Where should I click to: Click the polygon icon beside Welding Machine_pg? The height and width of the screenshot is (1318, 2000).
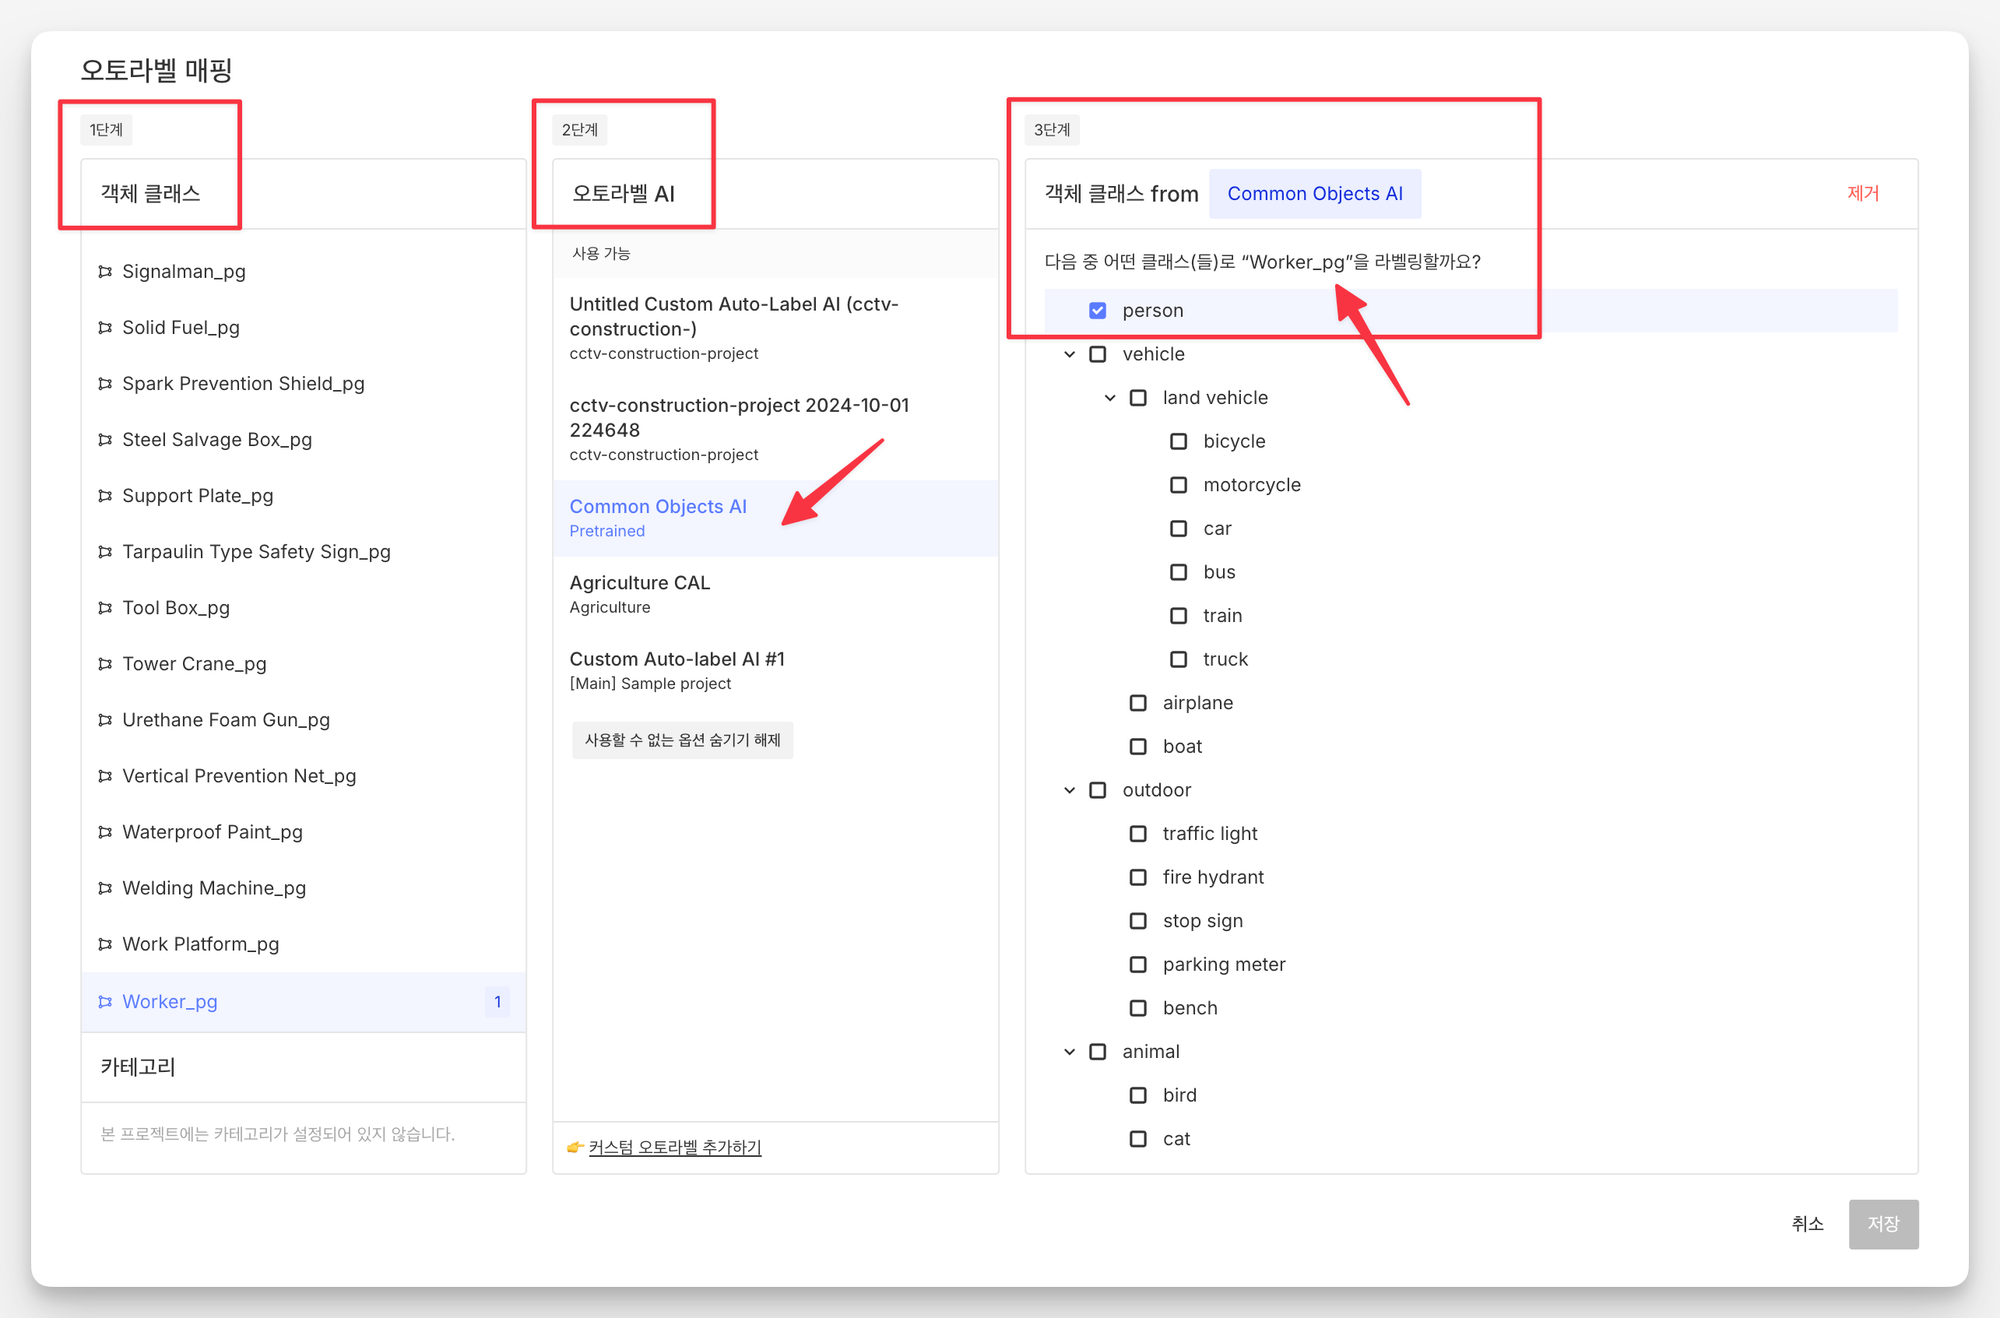[105, 888]
